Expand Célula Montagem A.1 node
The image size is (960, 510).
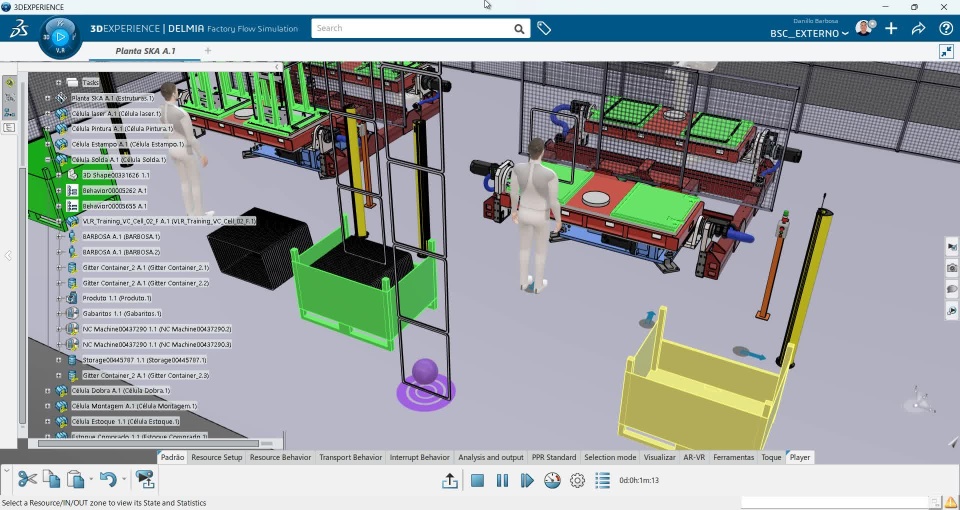click(x=48, y=405)
